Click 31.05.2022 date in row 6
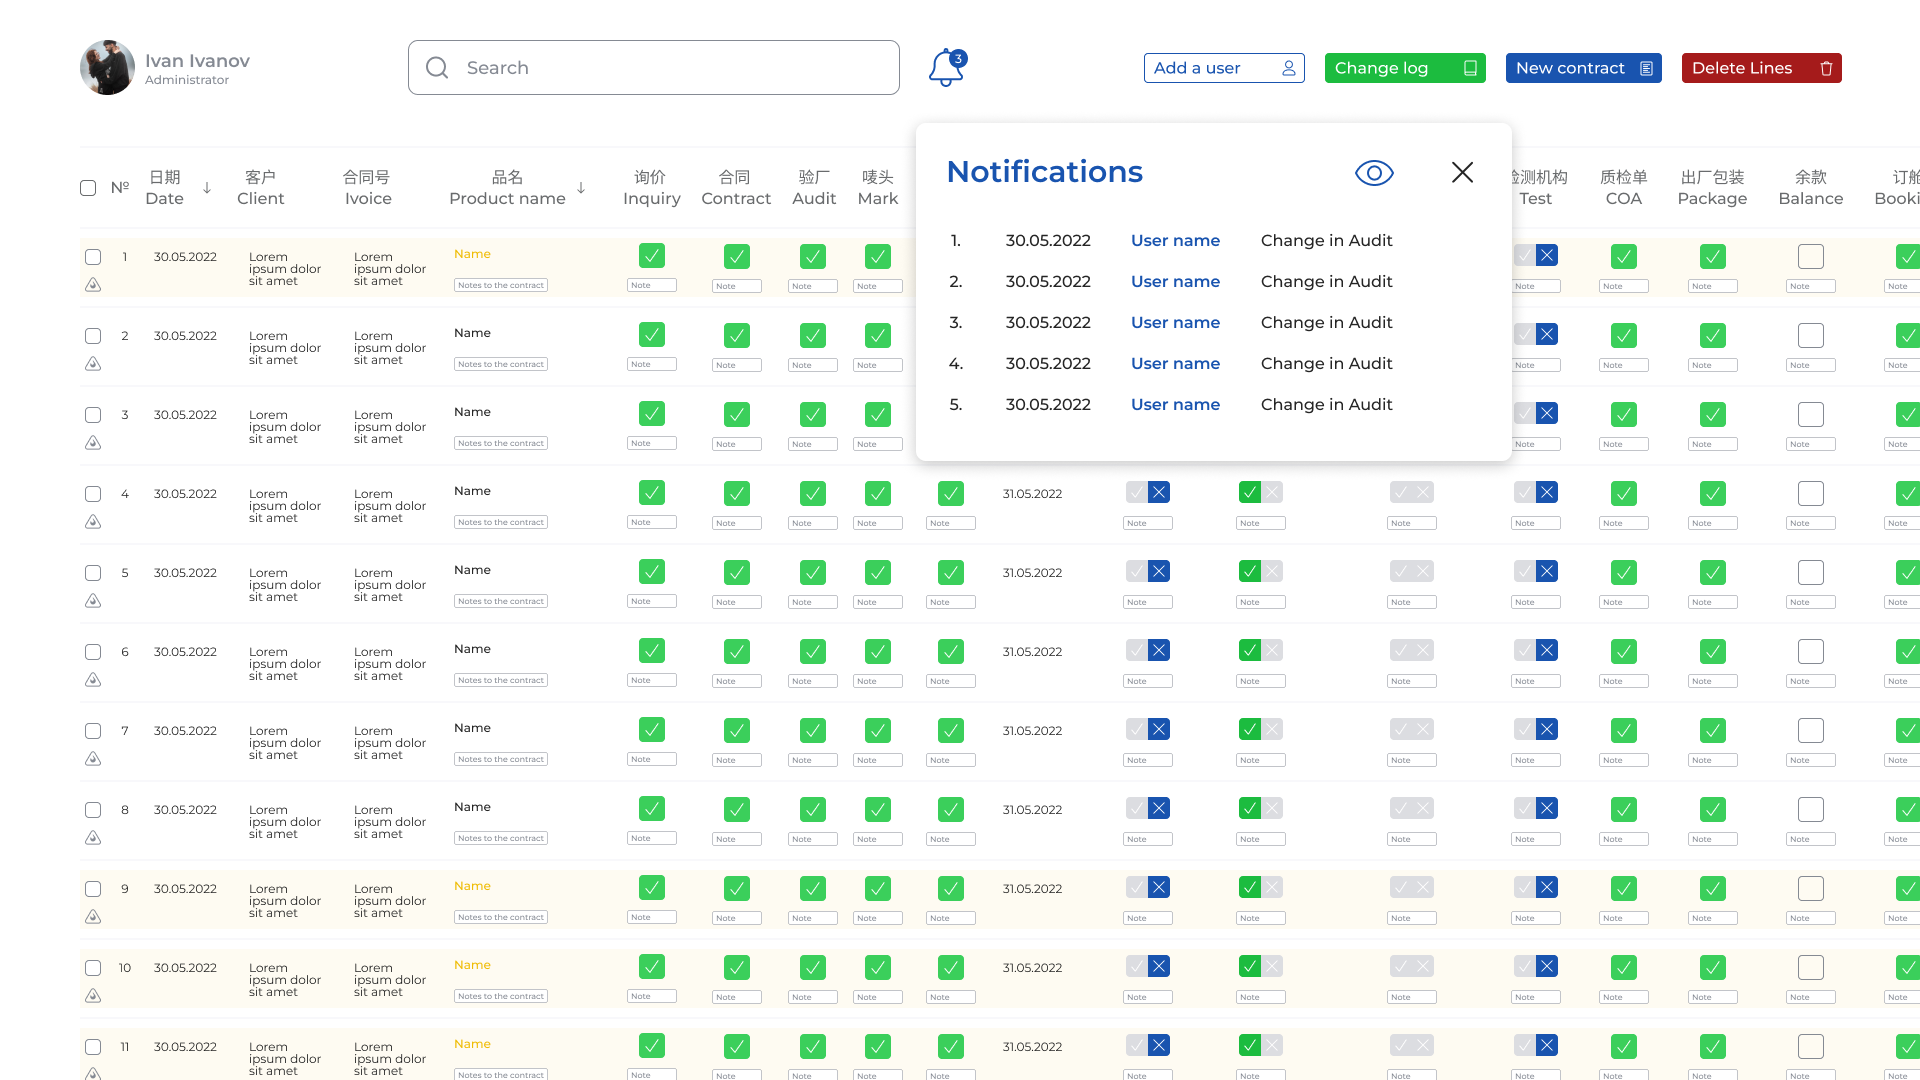Image resolution: width=1920 pixels, height=1080 pixels. 1032,652
